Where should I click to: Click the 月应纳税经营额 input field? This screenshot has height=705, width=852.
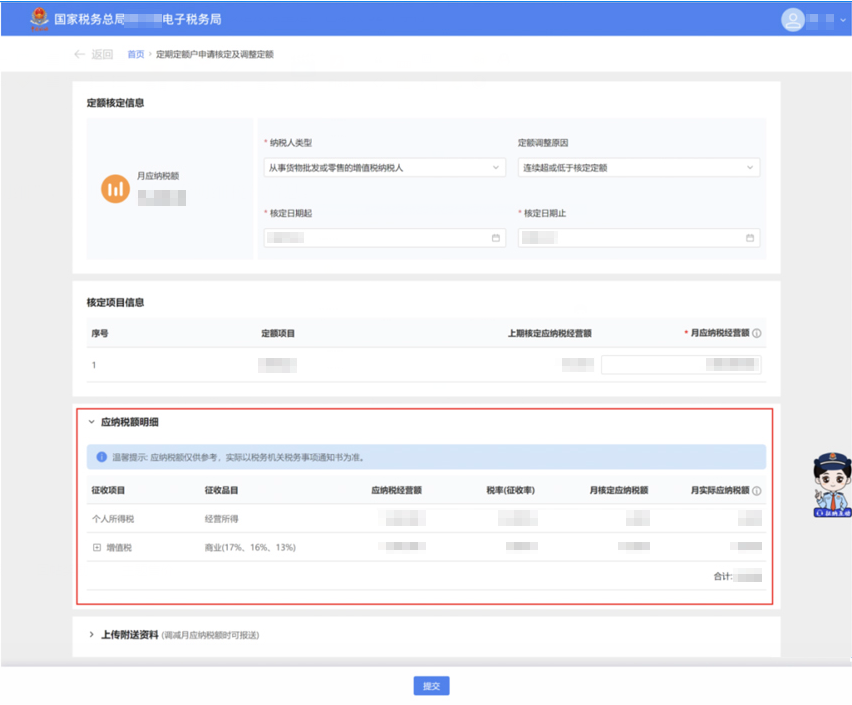tap(680, 365)
